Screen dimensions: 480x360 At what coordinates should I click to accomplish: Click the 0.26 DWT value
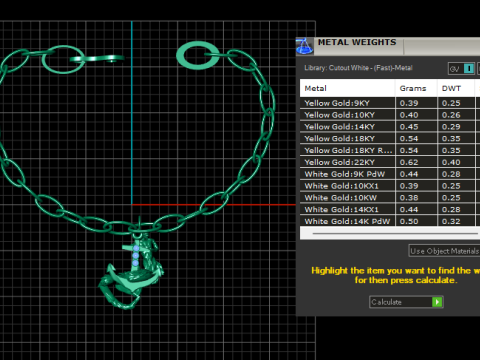451,115
